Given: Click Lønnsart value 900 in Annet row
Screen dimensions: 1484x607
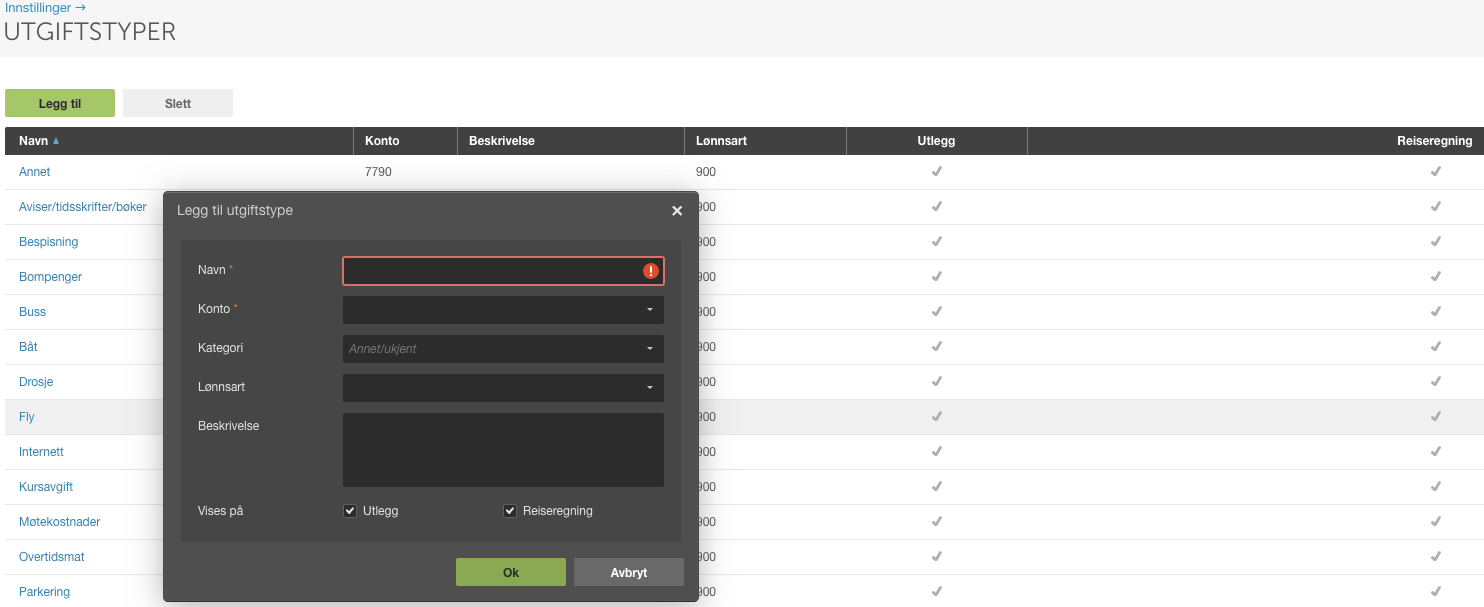Looking at the screenshot, I should [x=706, y=172].
